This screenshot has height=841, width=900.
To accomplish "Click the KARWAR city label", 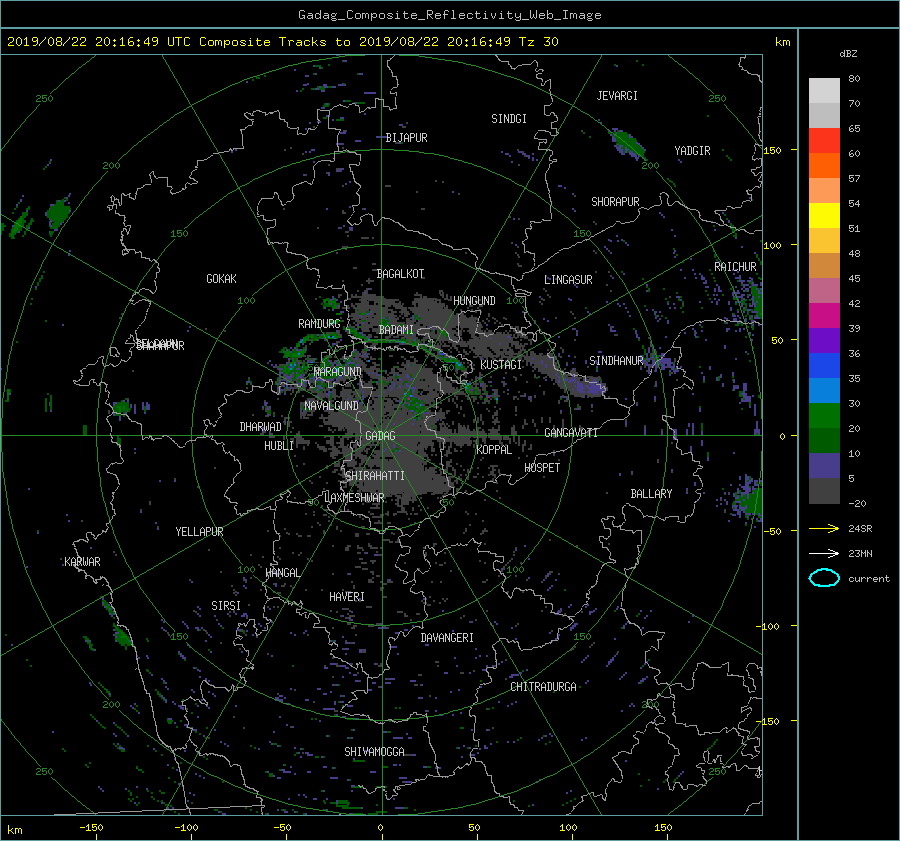I will point(83,562).
